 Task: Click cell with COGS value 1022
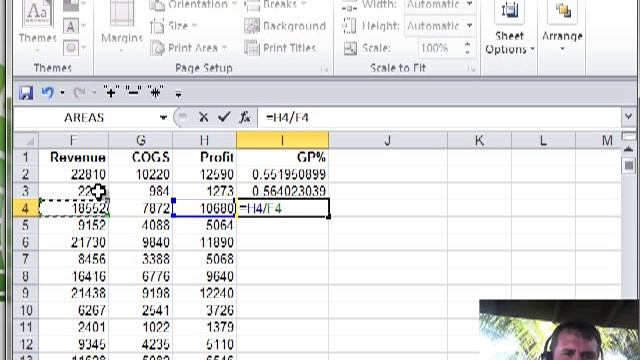pos(141,327)
